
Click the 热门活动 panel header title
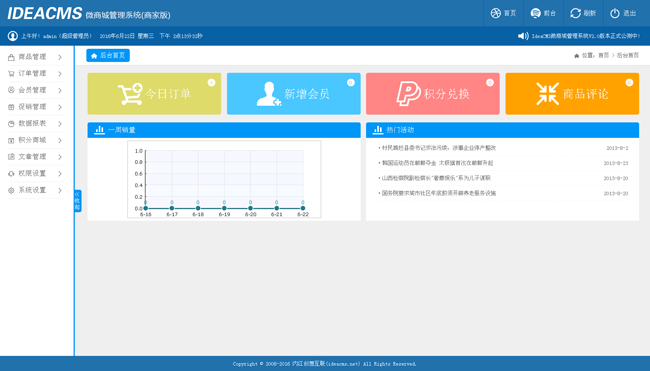pyautogui.click(x=400, y=130)
